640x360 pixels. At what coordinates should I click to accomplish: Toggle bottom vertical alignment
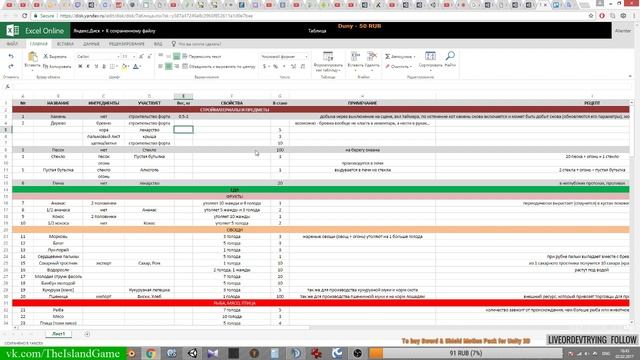tap(177, 56)
